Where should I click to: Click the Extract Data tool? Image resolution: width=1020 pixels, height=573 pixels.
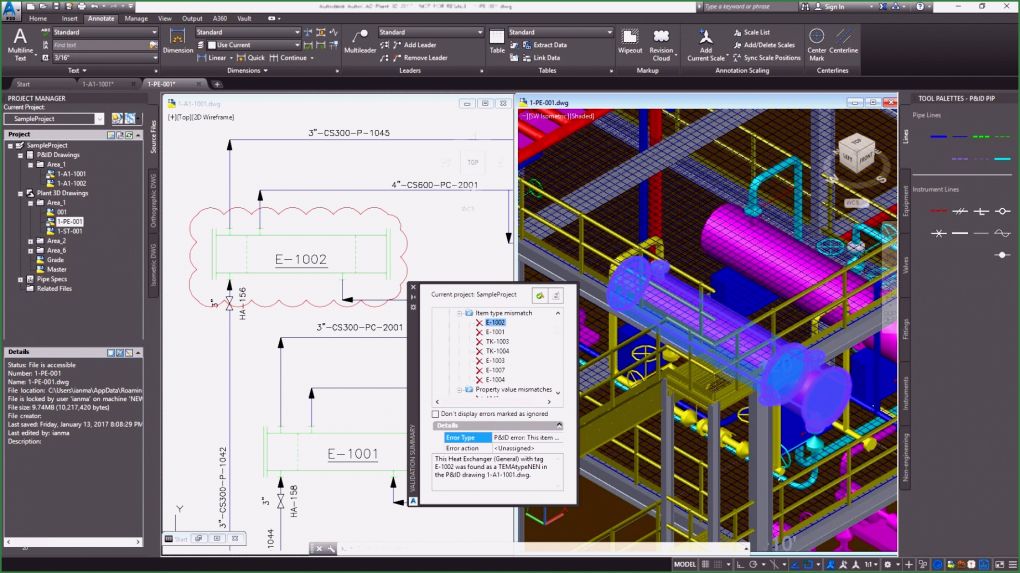pyautogui.click(x=544, y=45)
